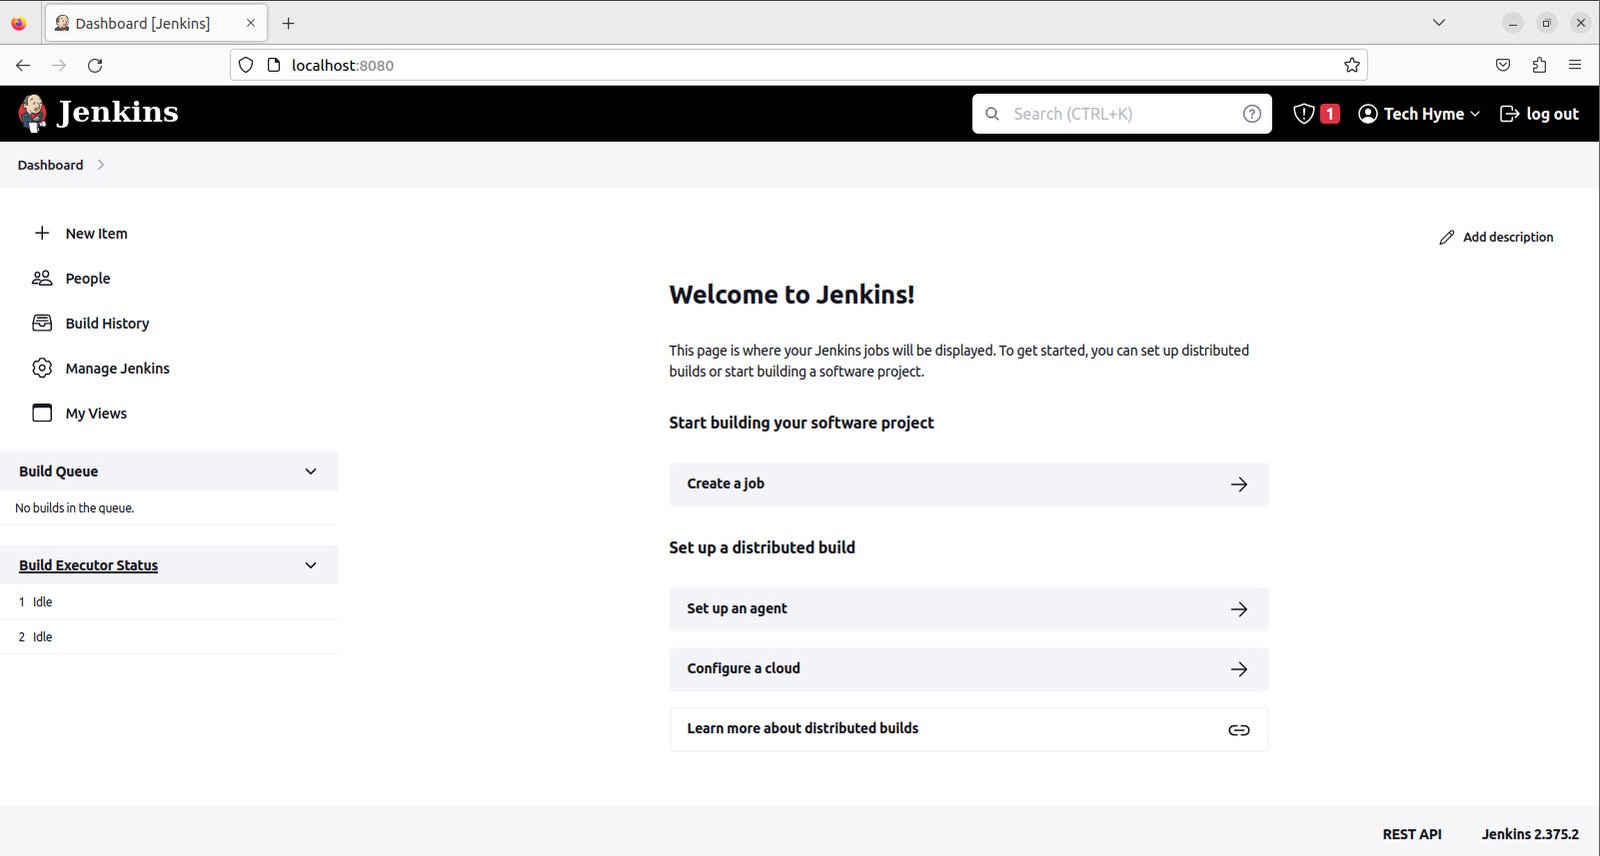Open the REST API footer link
This screenshot has height=856, width=1600.
1412,834
